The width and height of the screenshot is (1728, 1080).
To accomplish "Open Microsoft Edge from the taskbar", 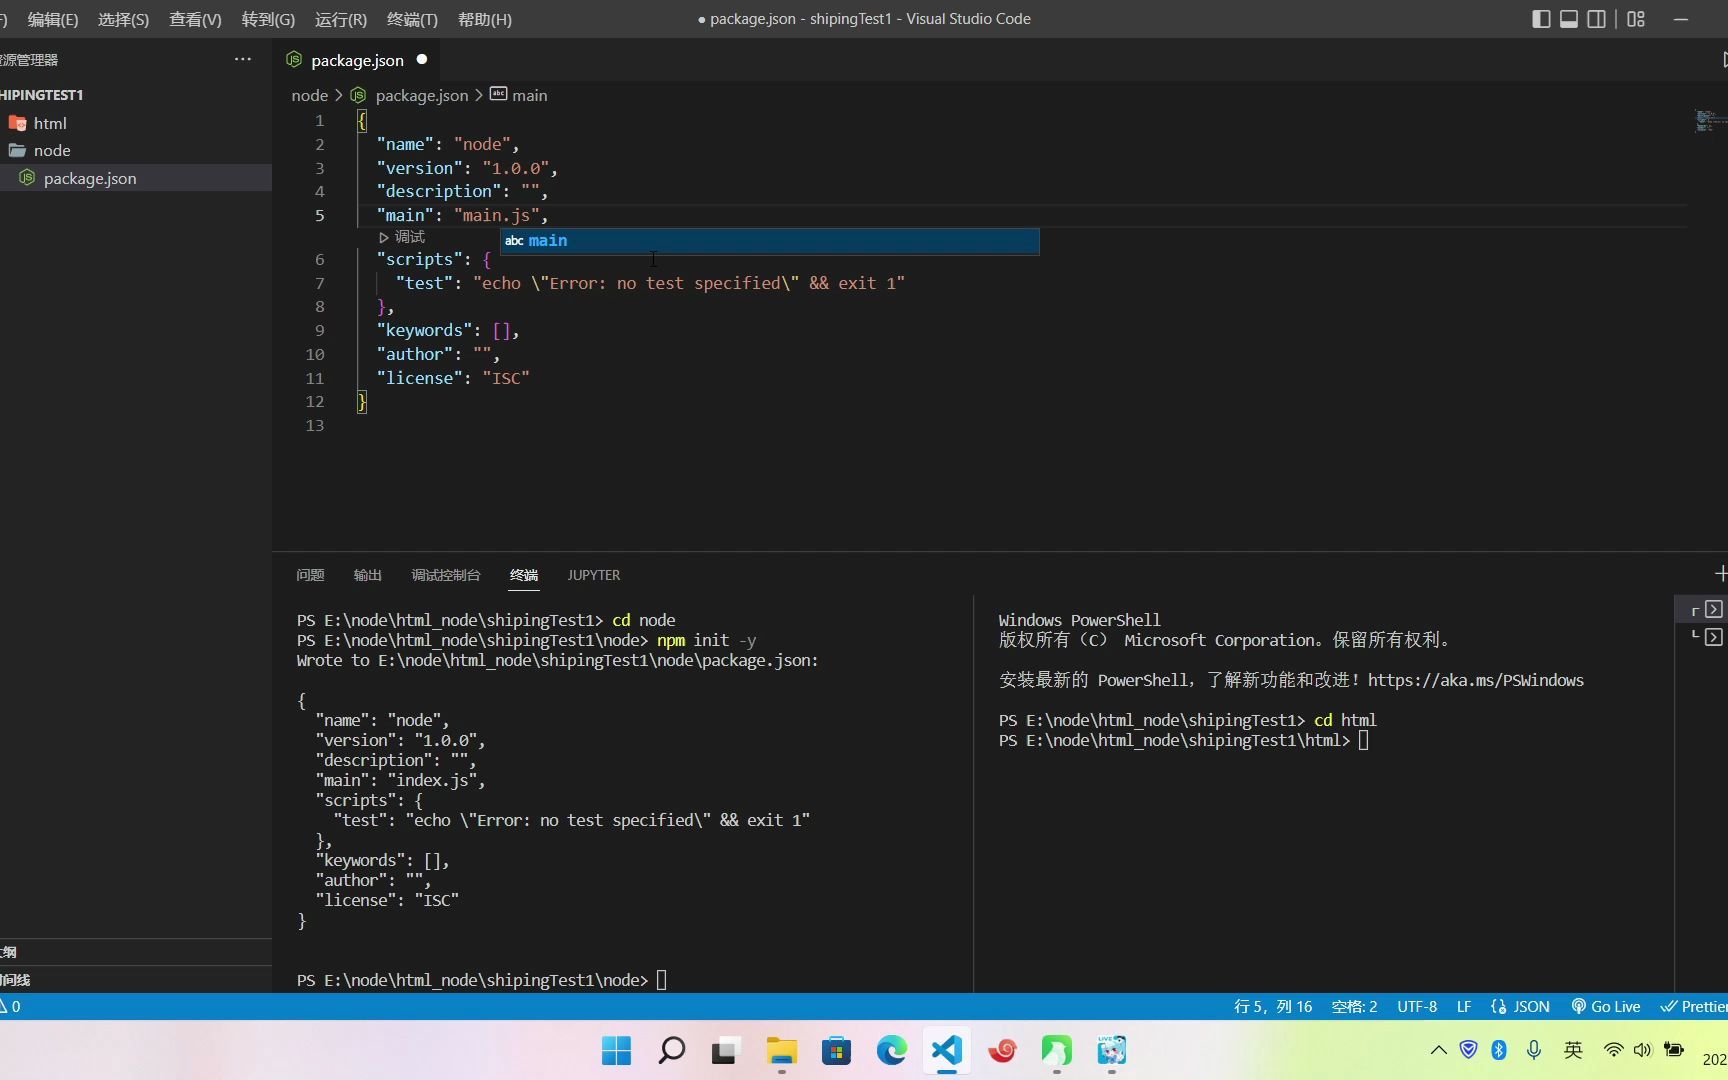I will pyautogui.click(x=891, y=1051).
